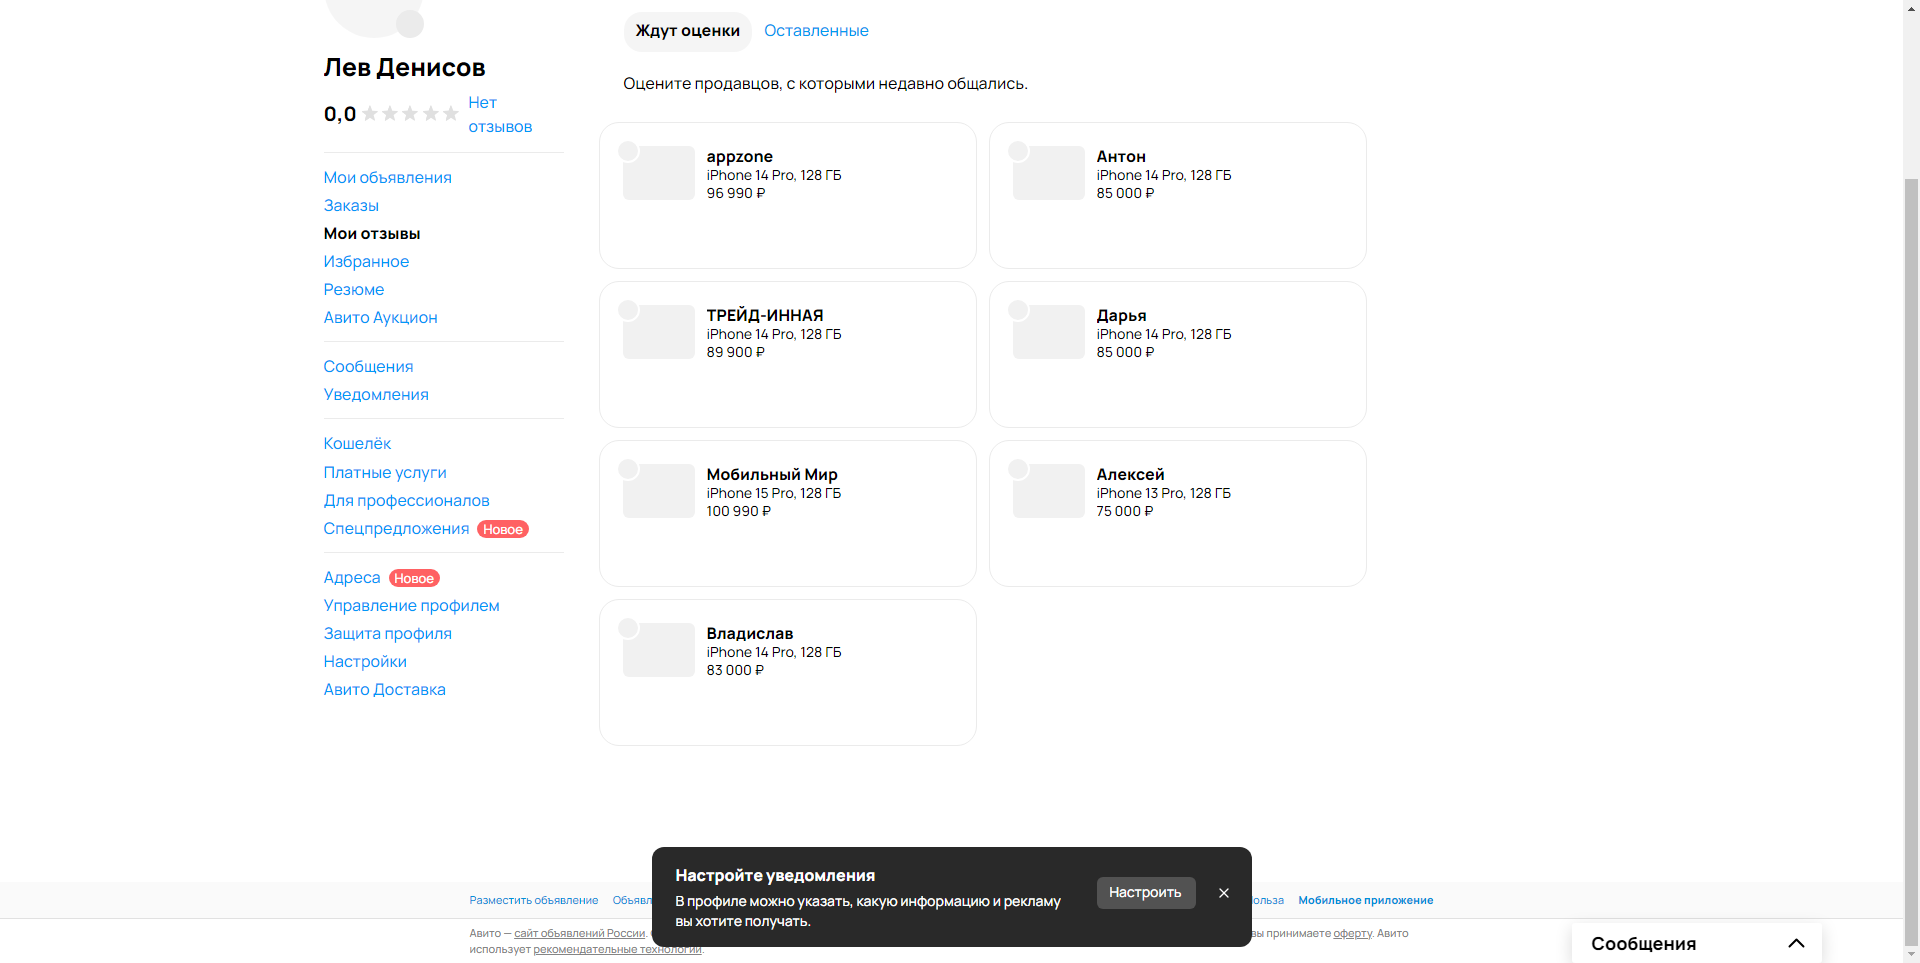Open sidebar Сообщения link
Image resolution: width=1920 pixels, height=963 pixels.
[x=368, y=366]
